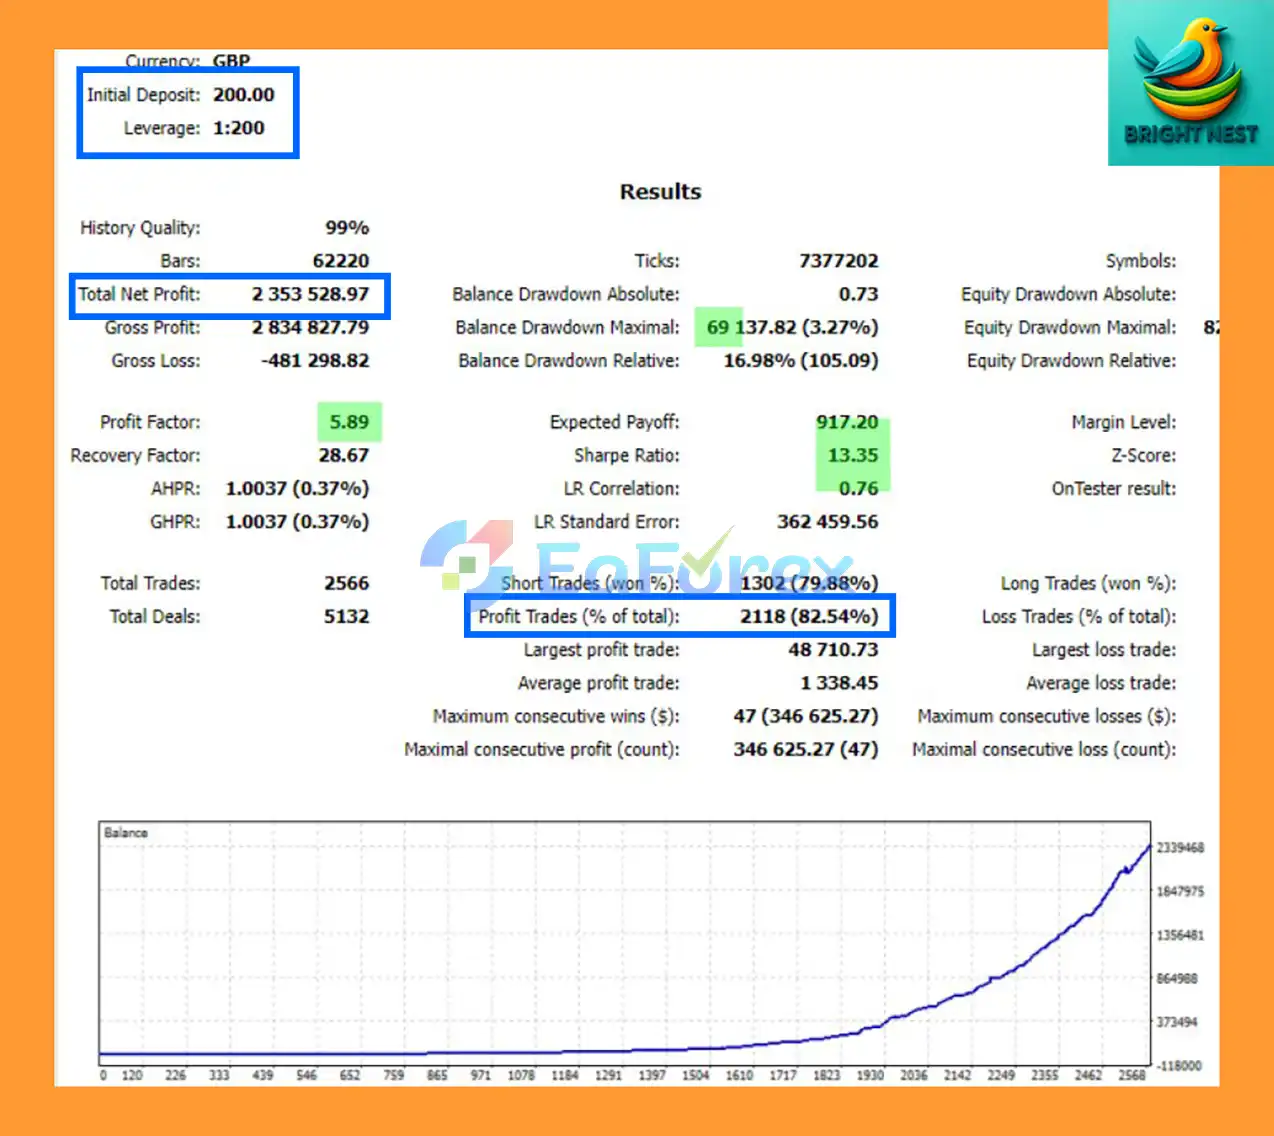
Task: Click the History Quality 99% value
Action: coord(347,228)
